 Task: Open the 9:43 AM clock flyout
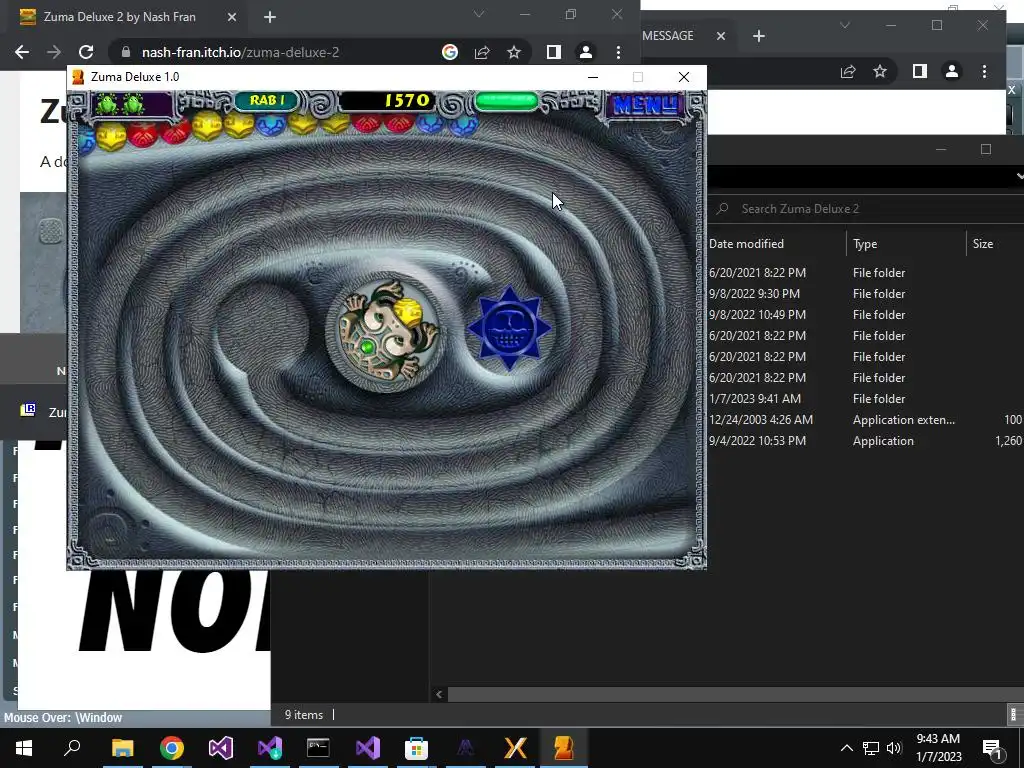click(938, 747)
